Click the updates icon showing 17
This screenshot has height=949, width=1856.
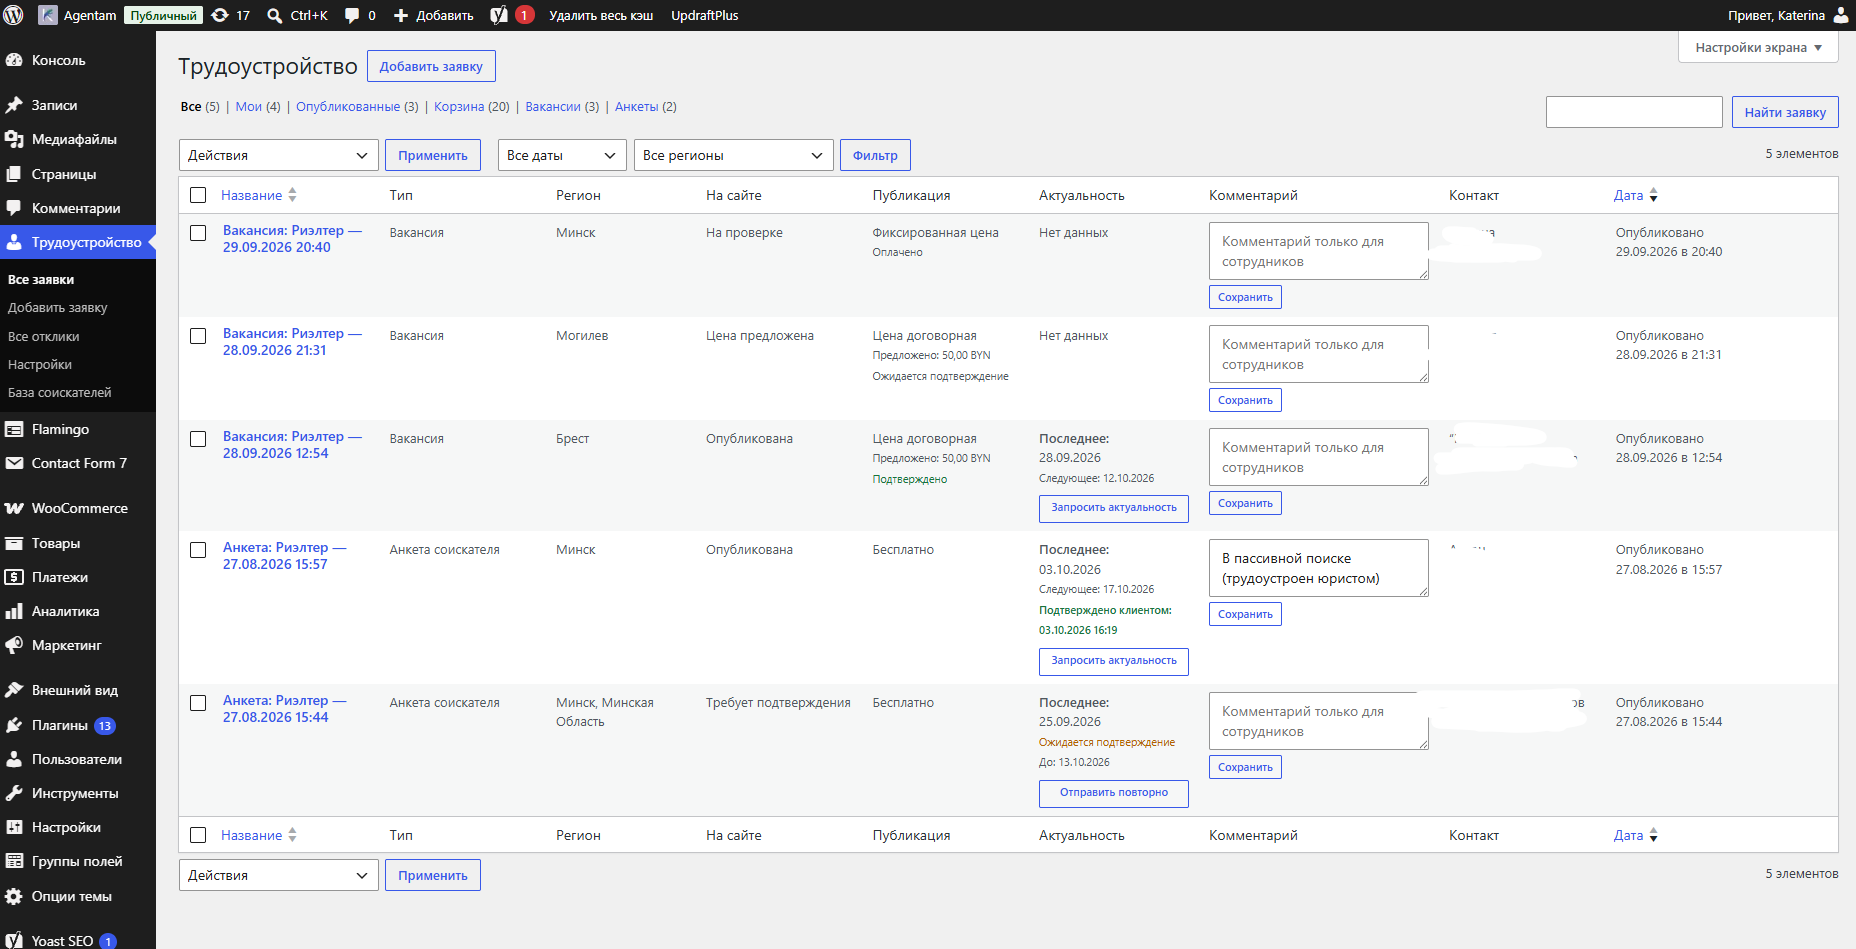(x=220, y=15)
